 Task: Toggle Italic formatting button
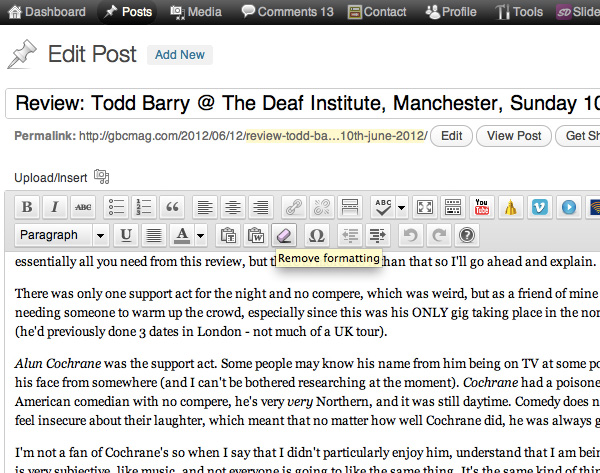(x=55, y=207)
